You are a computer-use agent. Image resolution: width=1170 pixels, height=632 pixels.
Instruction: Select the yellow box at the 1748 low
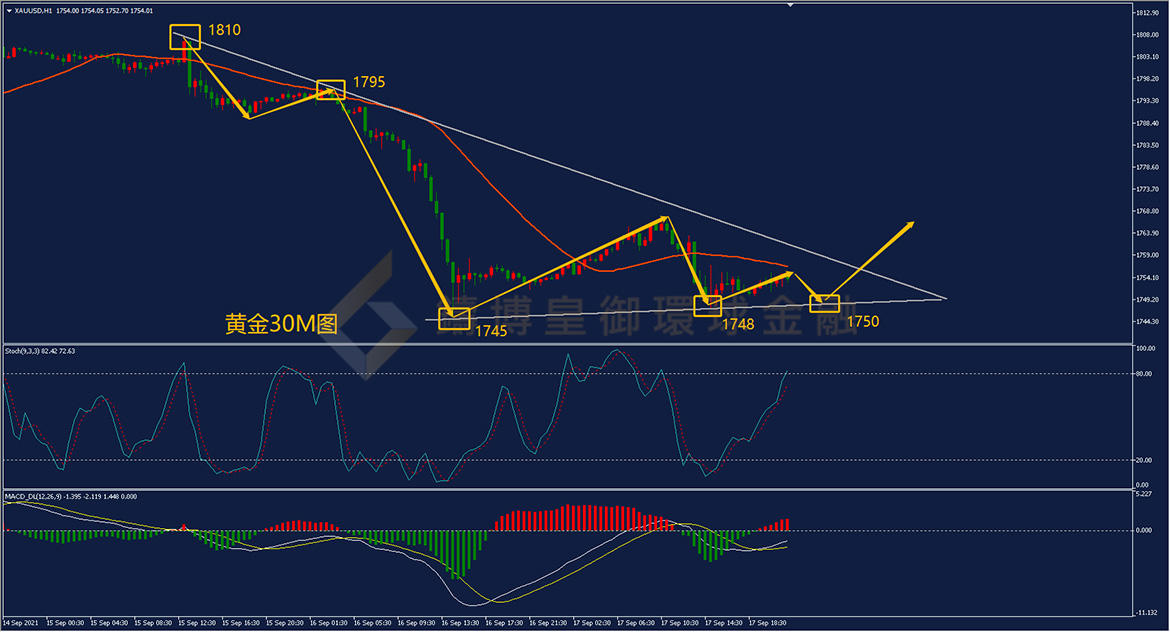[707, 306]
